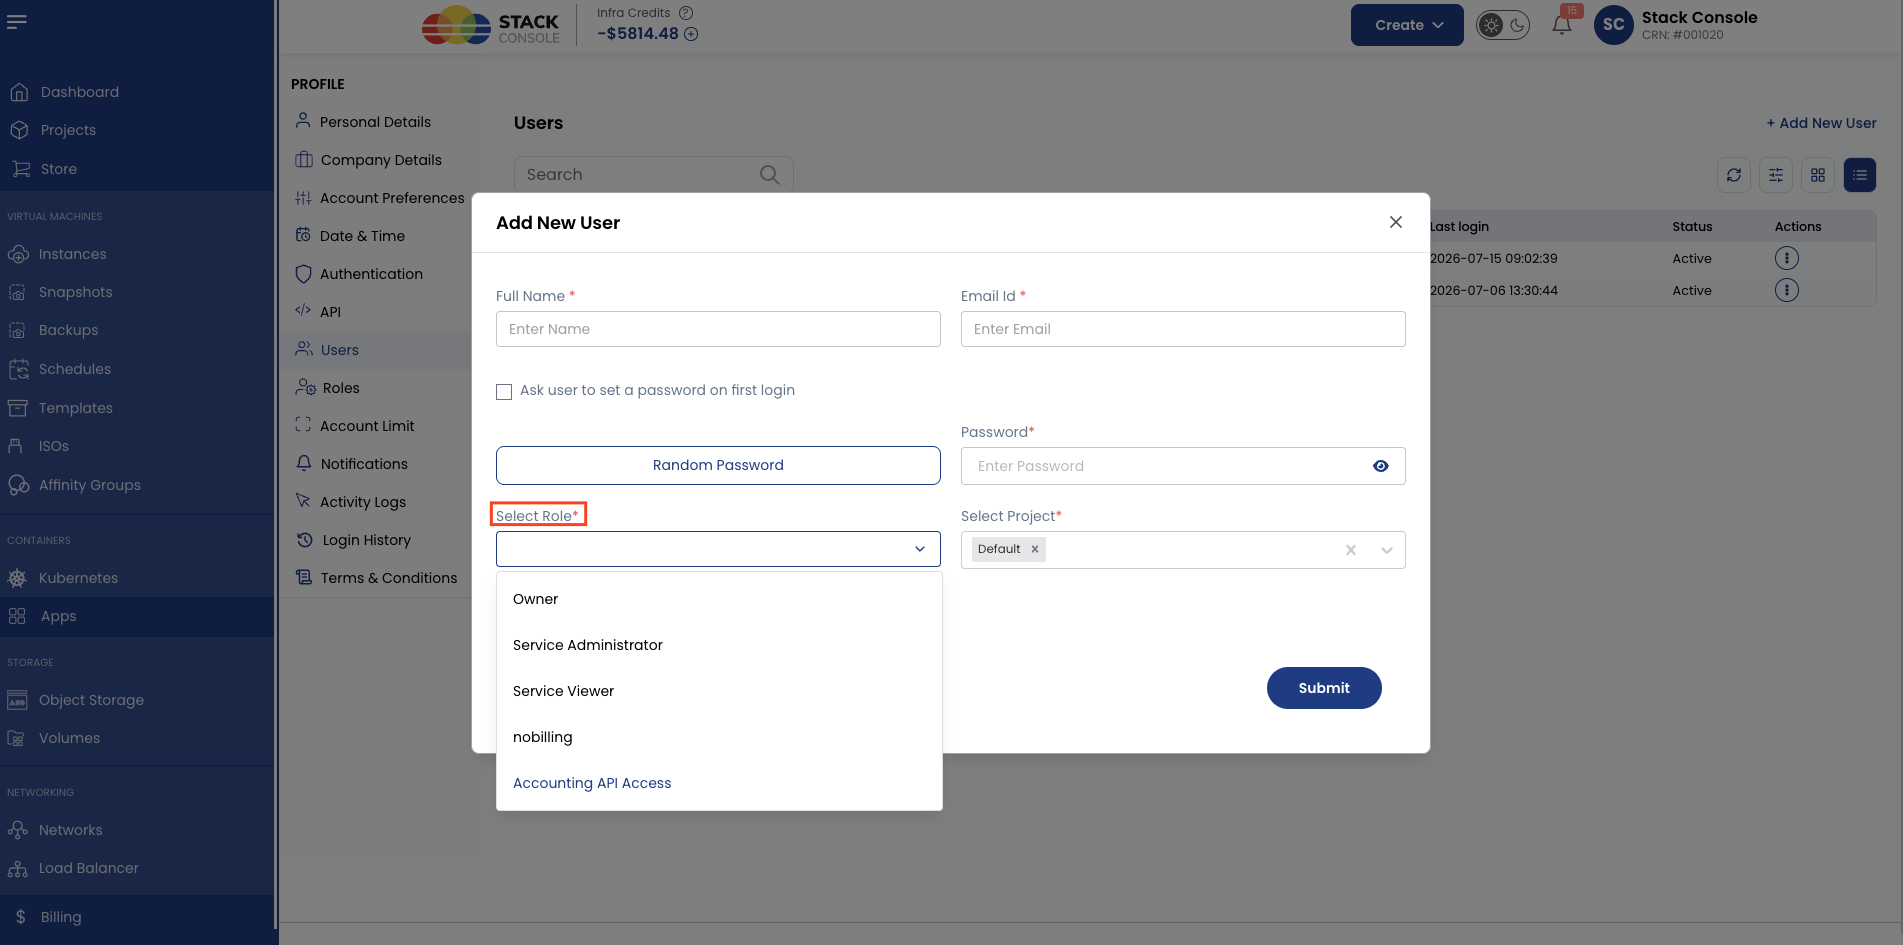
Task: Open Login History profile section
Action: (366, 540)
